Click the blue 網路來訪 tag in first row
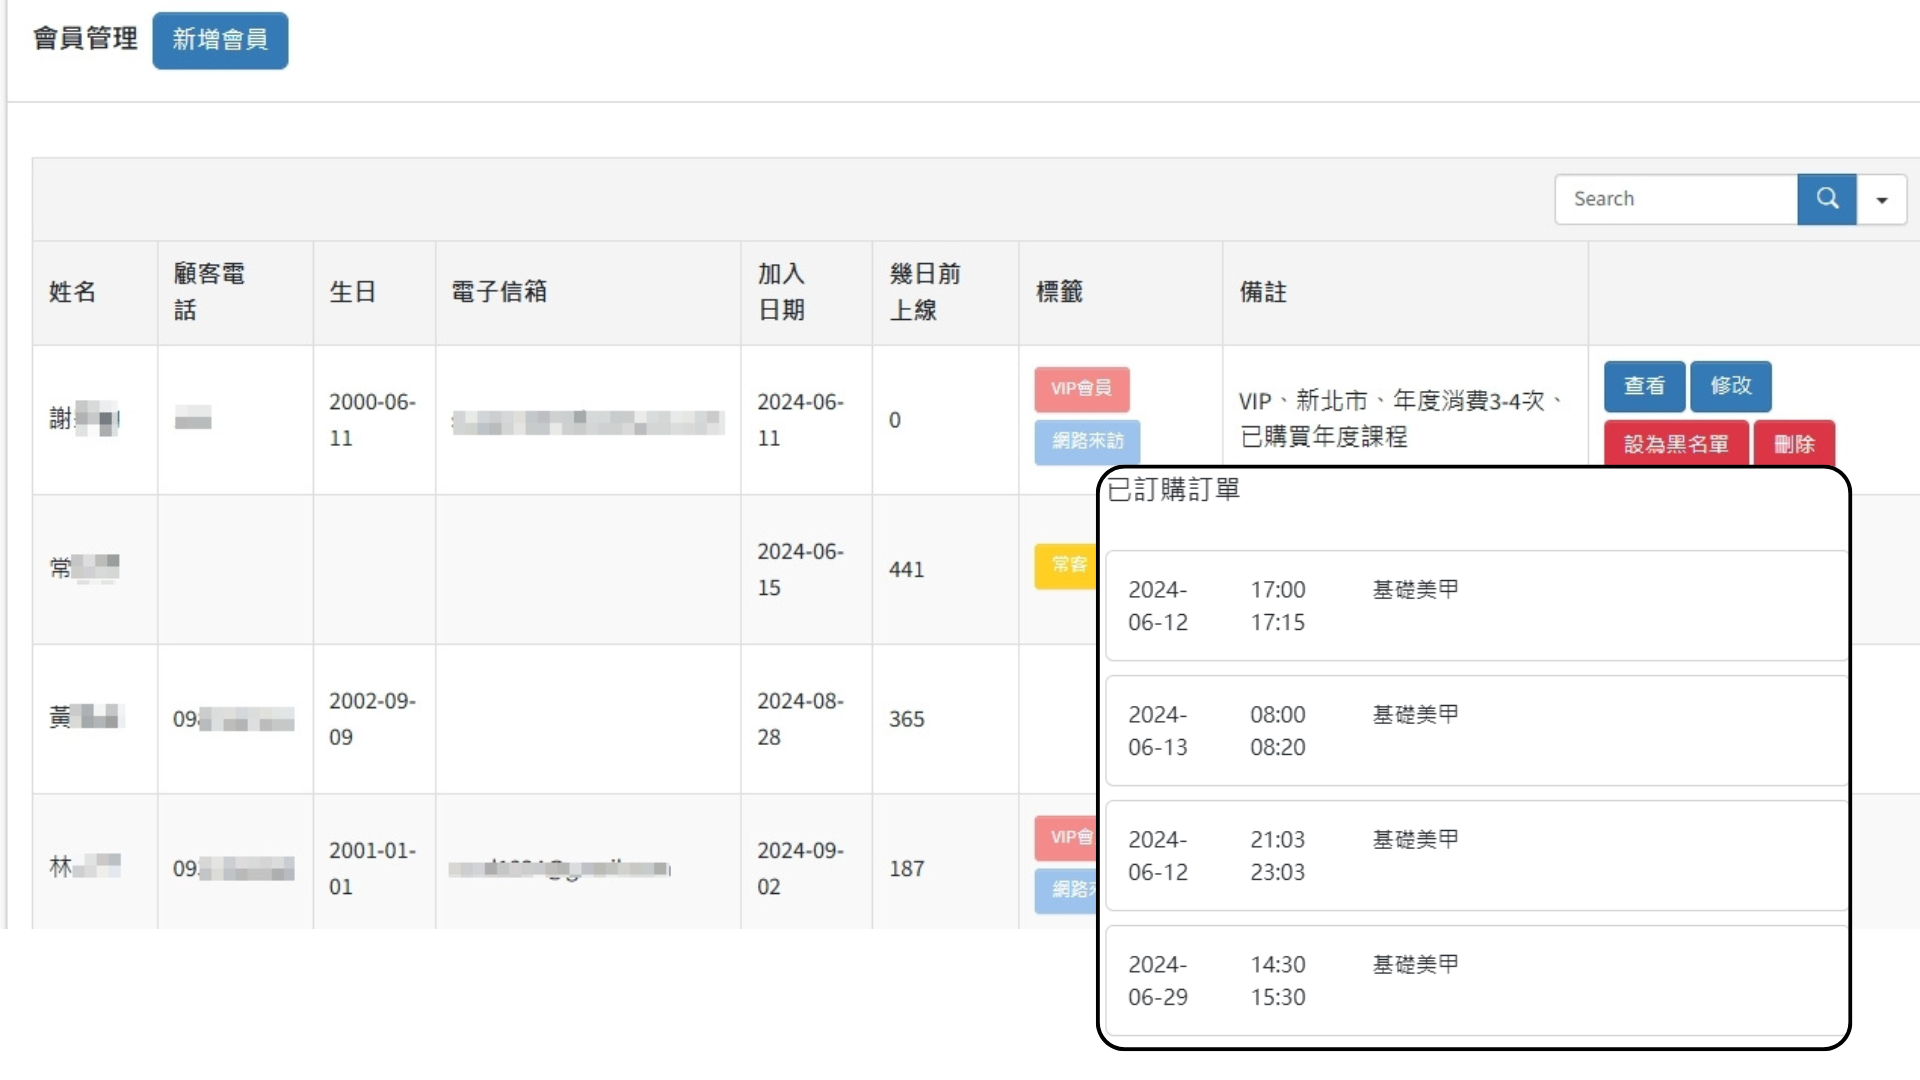The height and width of the screenshot is (1080, 1920). 1086,441
